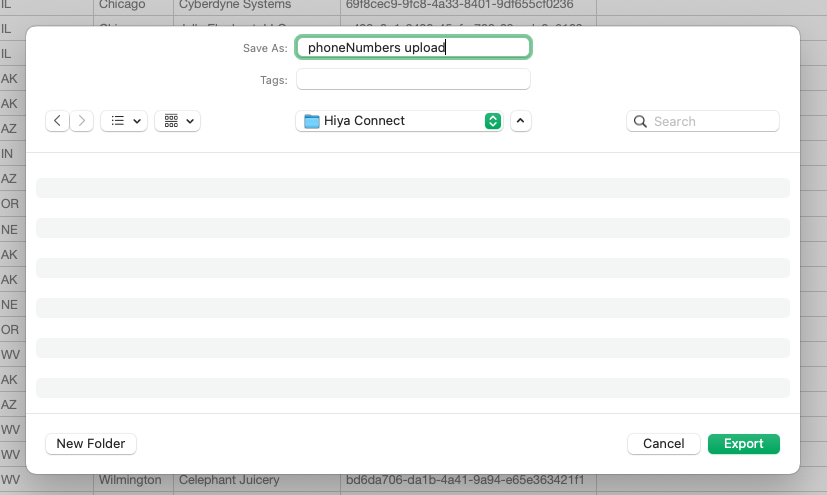Open the dropdown arrow beside list view

click(x=137, y=121)
